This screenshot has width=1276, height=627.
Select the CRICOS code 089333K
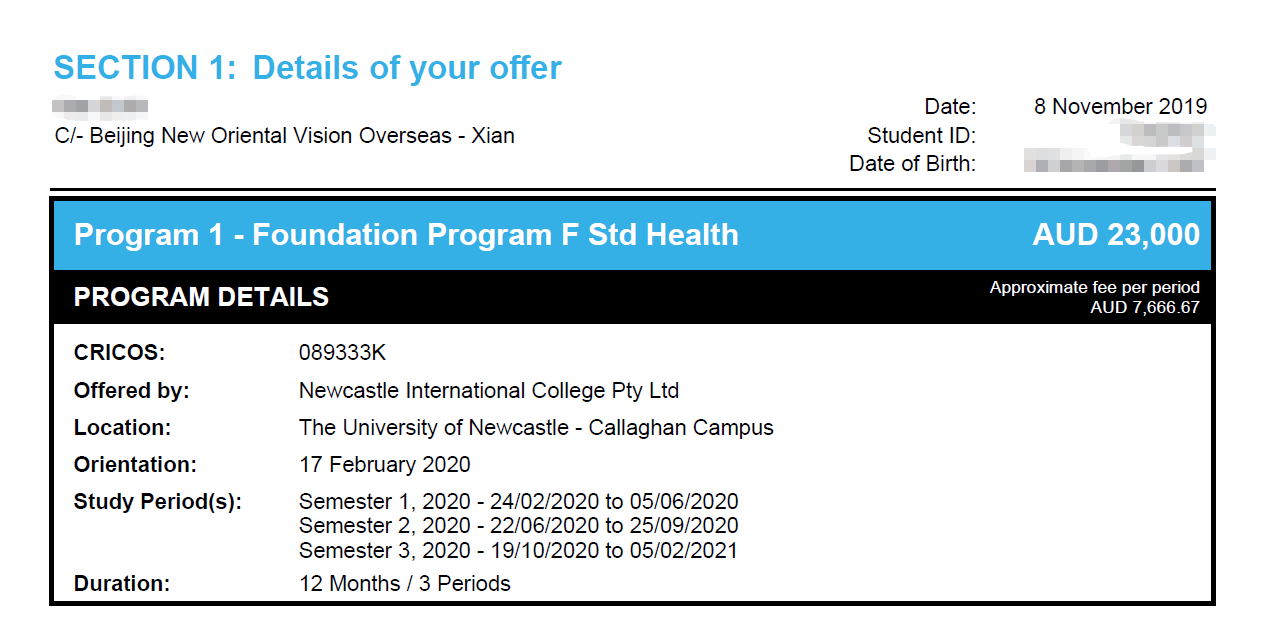[x=342, y=353]
